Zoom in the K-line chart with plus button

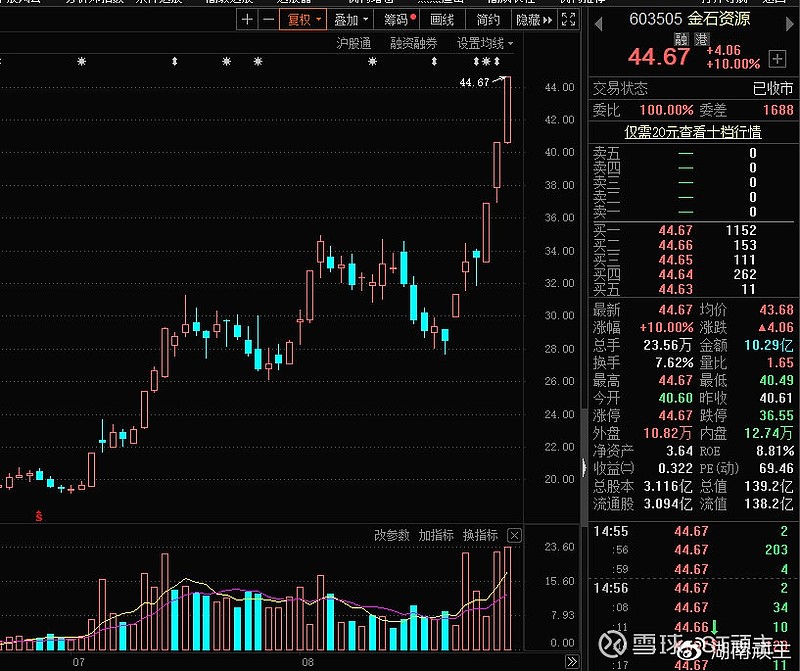coord(247,20)
